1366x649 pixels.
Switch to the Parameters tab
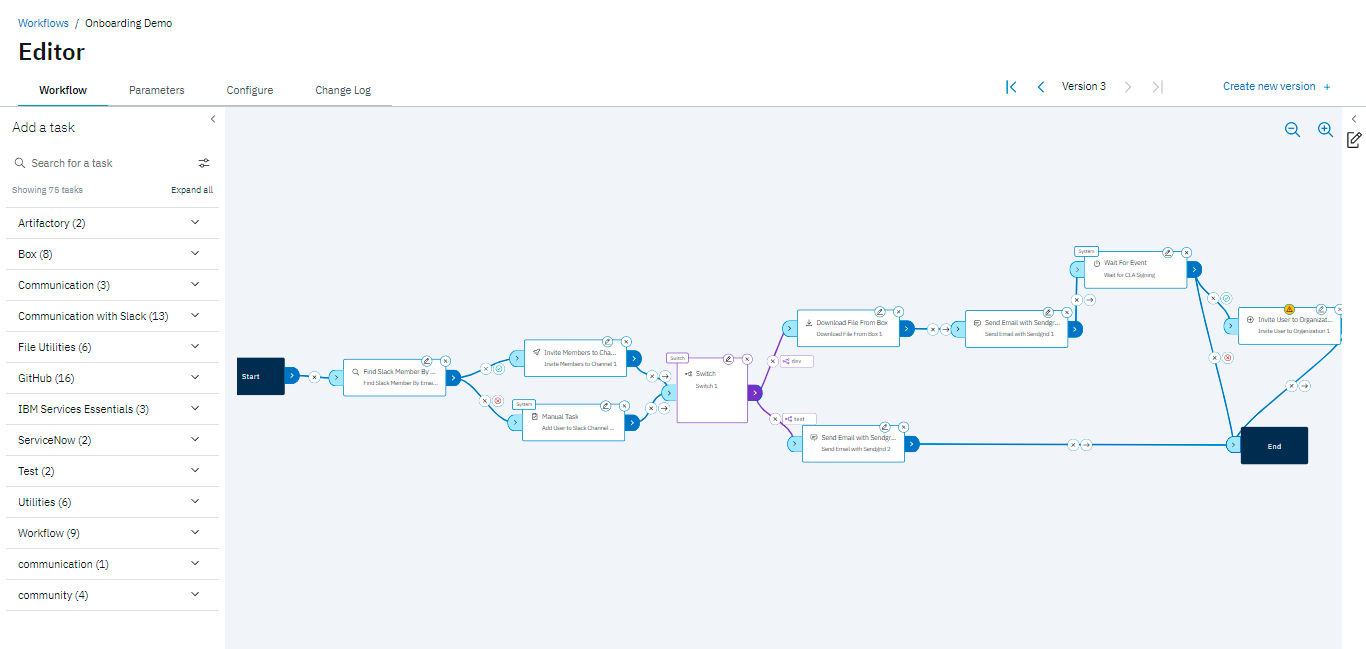(156, 89)
